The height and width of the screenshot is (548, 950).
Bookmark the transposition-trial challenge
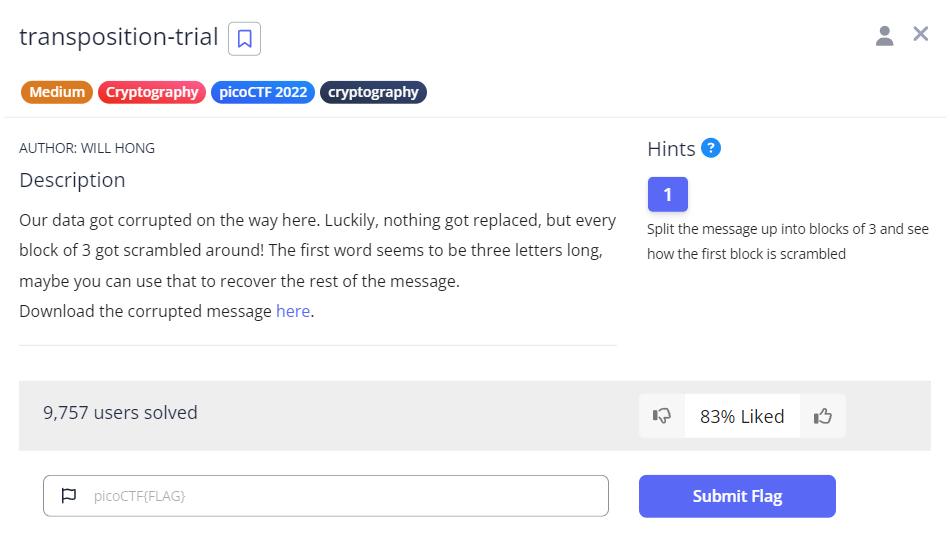(x=244, y=39)
